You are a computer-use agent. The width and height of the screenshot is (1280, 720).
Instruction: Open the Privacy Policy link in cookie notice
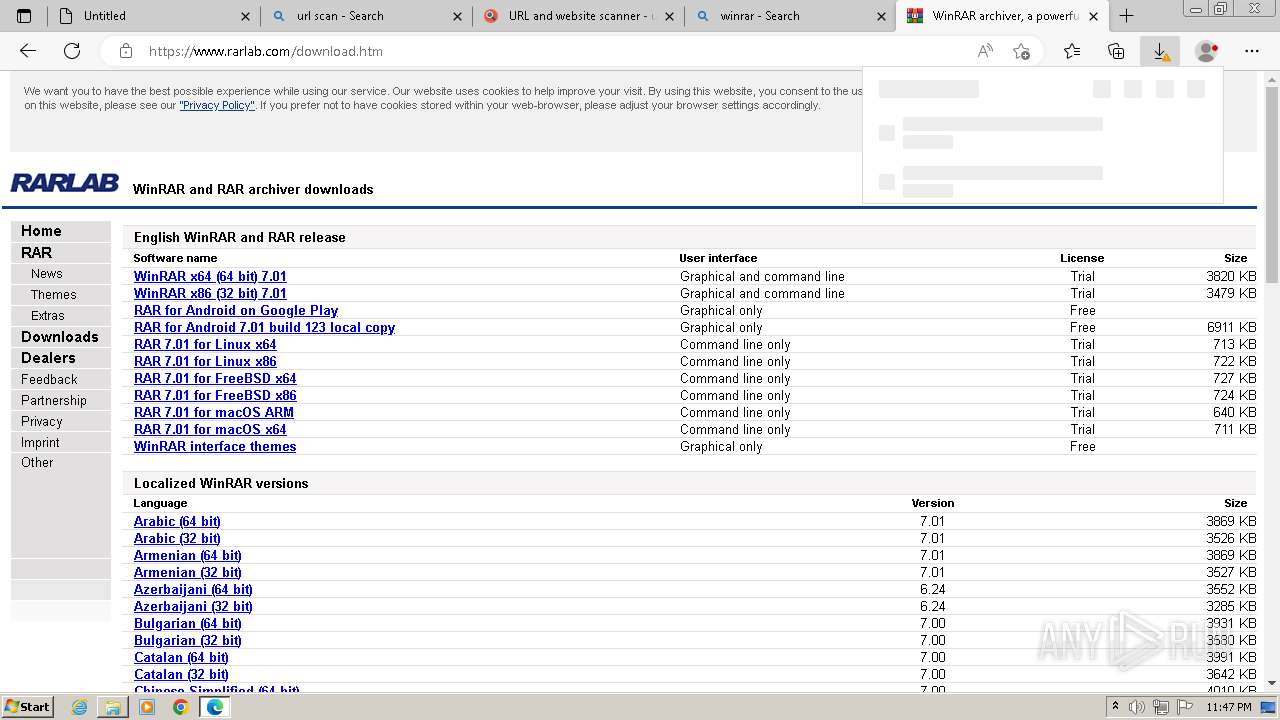(217, 105)
